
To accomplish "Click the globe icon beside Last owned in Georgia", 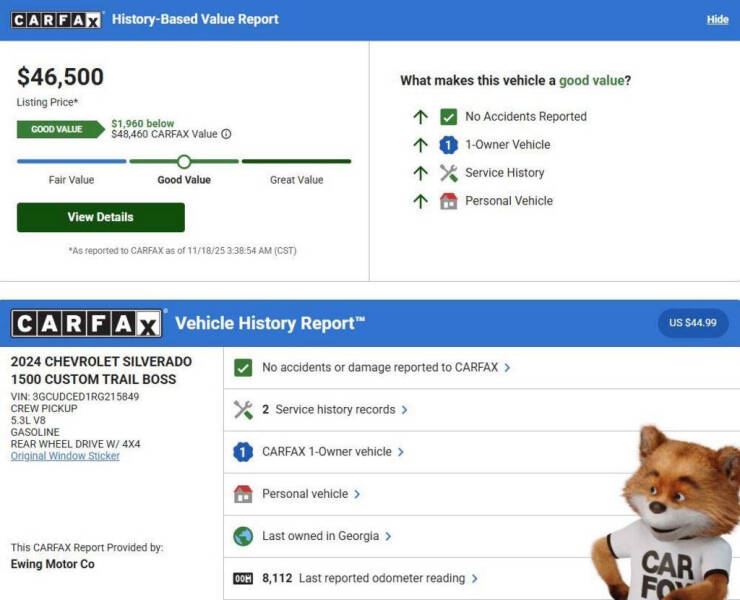I will pyautogui.click(x=243, y=536).
